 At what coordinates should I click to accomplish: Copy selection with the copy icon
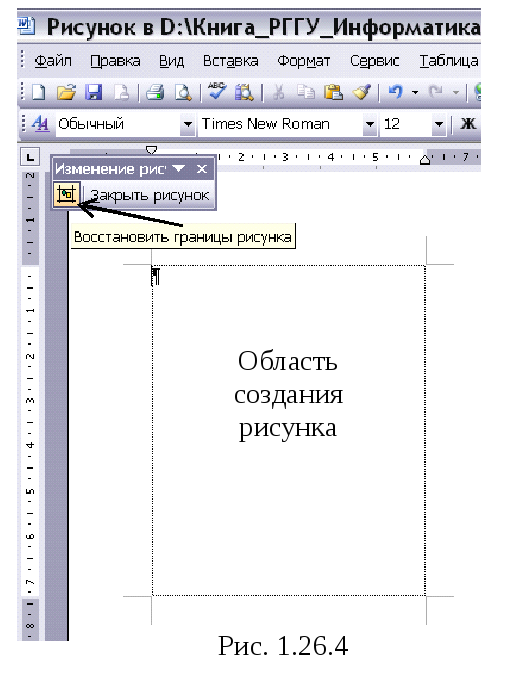(306, 93)
